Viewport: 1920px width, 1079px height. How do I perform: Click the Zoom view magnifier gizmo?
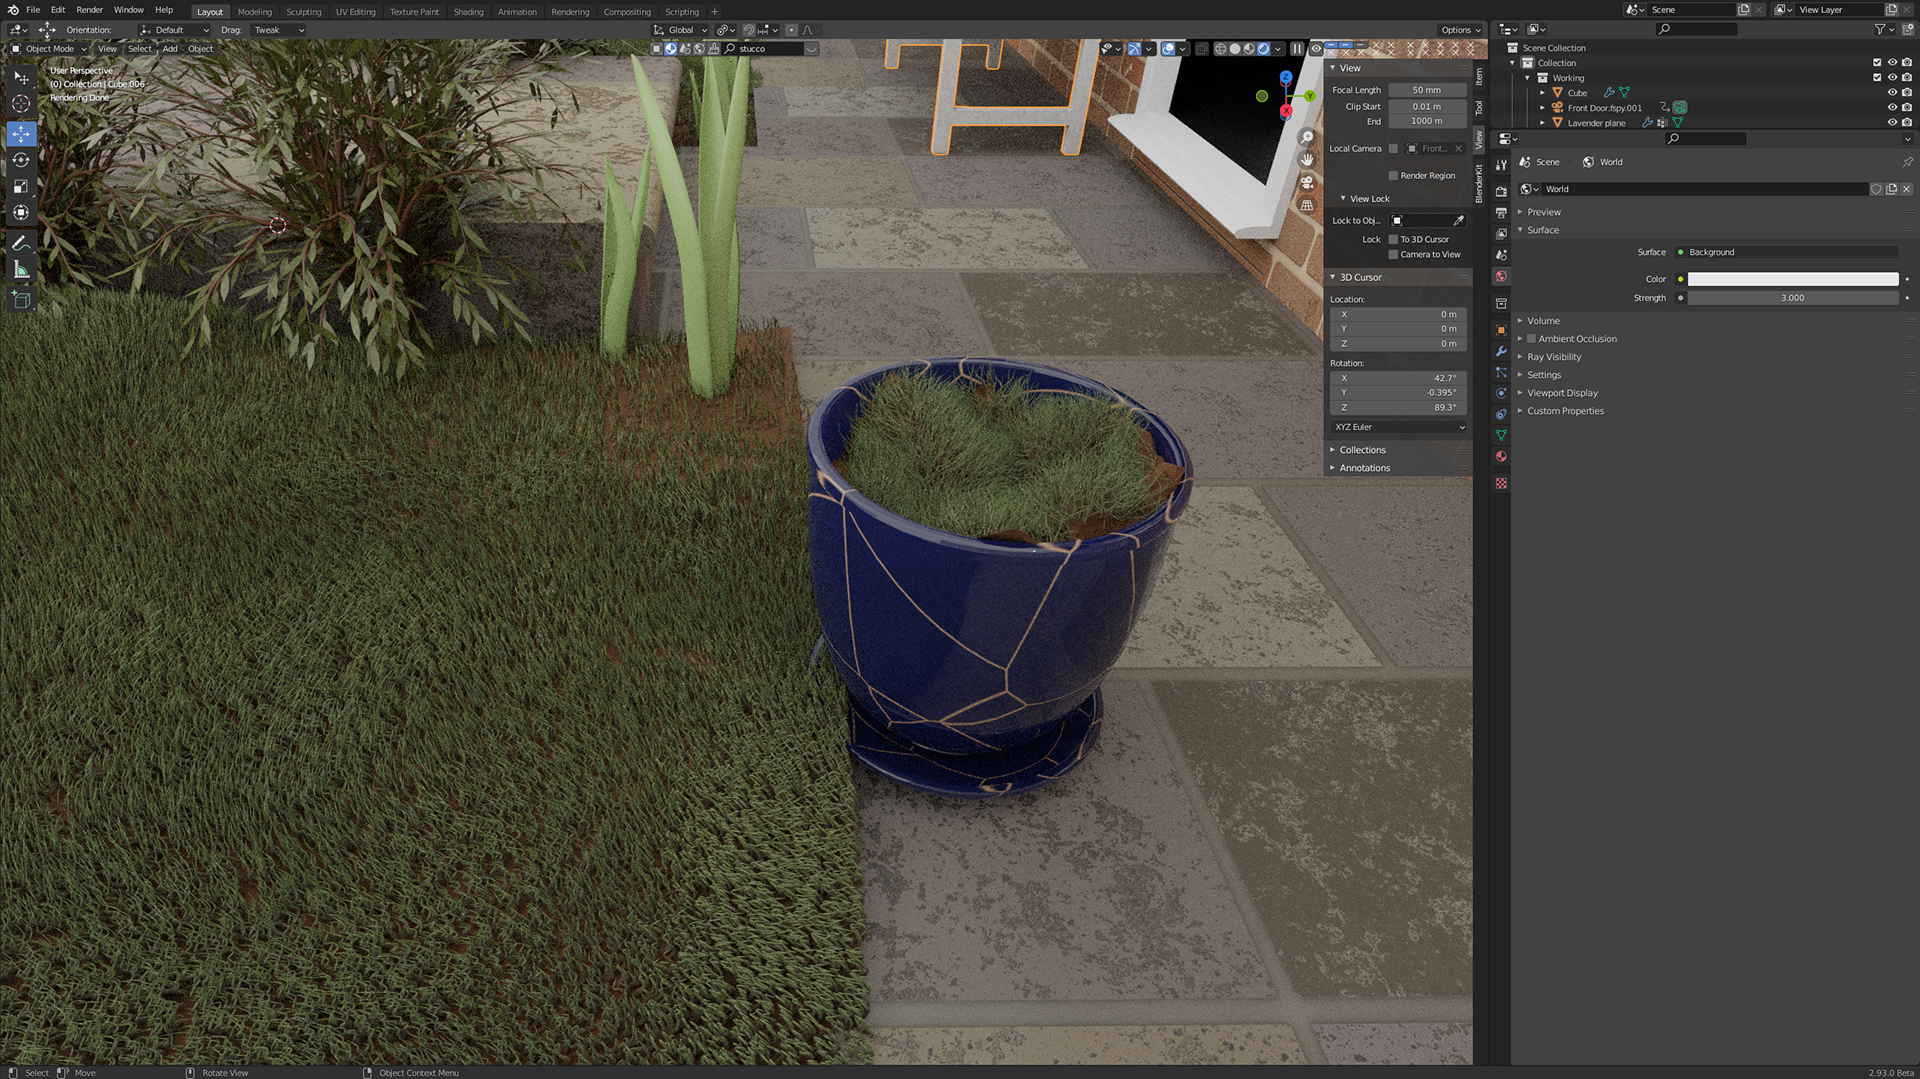(1306, 137)
